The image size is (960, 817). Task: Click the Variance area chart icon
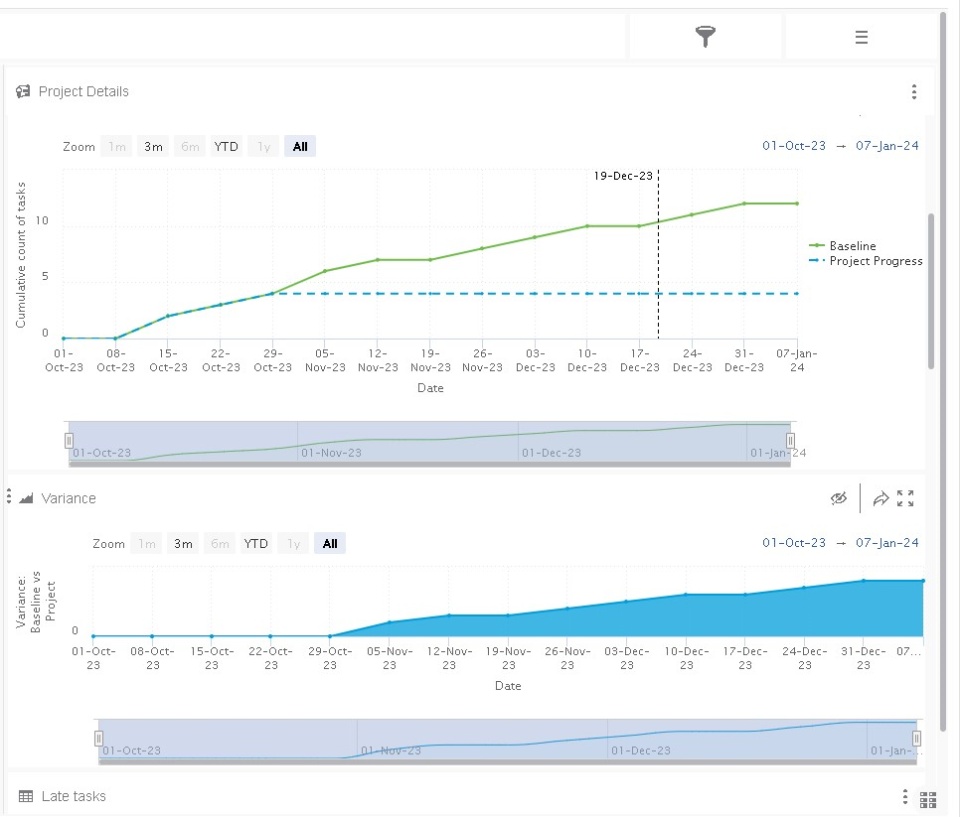26,499
